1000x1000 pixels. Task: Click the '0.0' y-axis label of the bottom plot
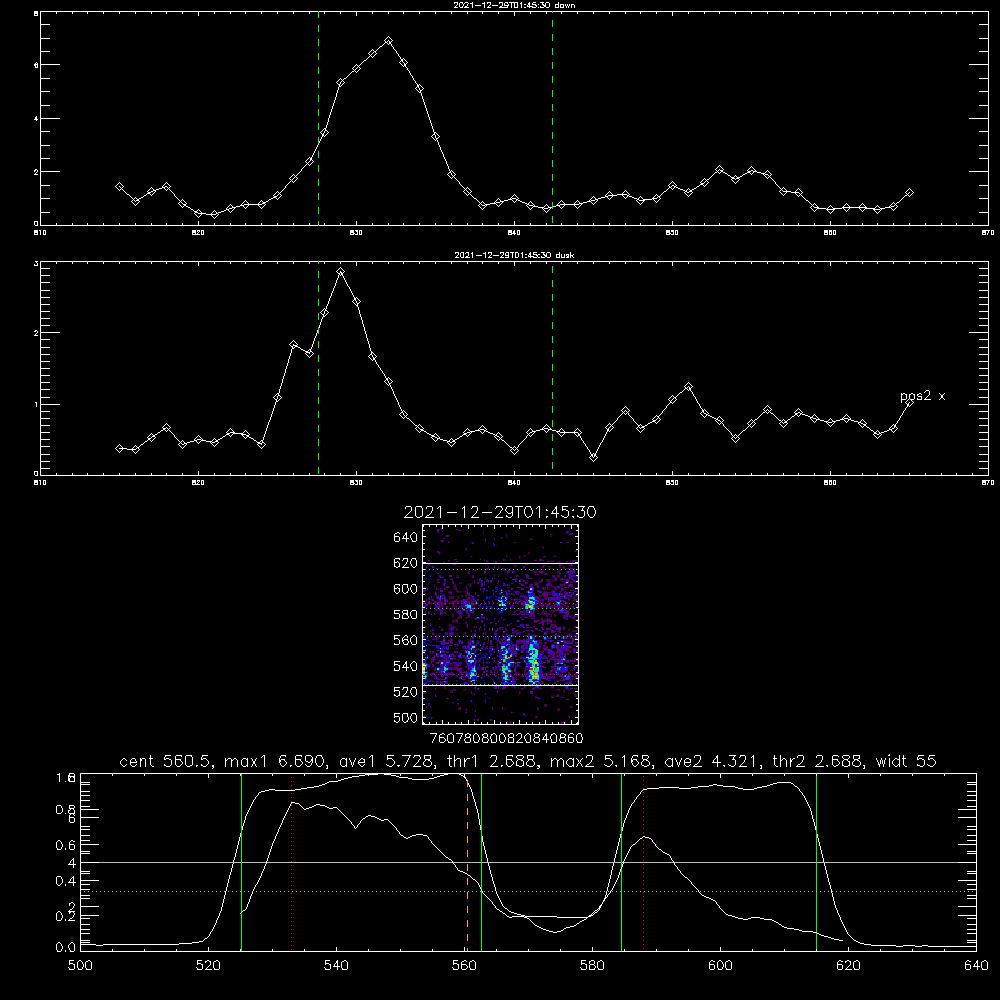66,947
